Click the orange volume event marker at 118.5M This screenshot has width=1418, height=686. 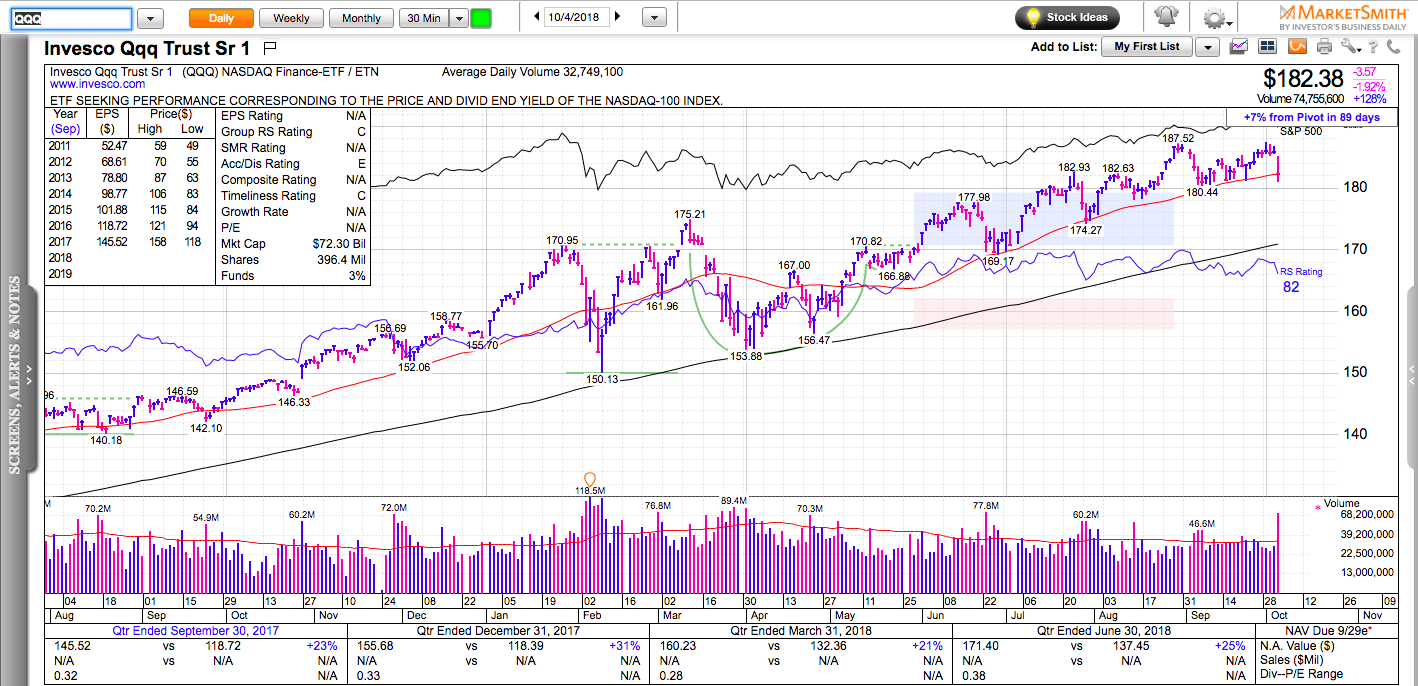click(x=589, y=479)
